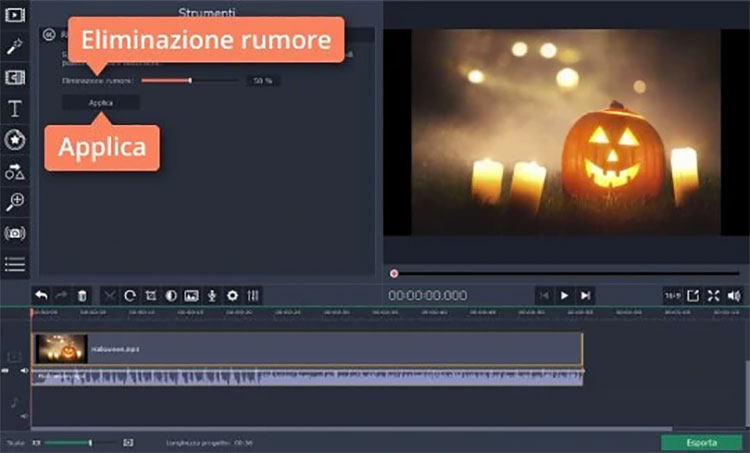Open the Import media tab in the sidebar

tap(15, 15)
